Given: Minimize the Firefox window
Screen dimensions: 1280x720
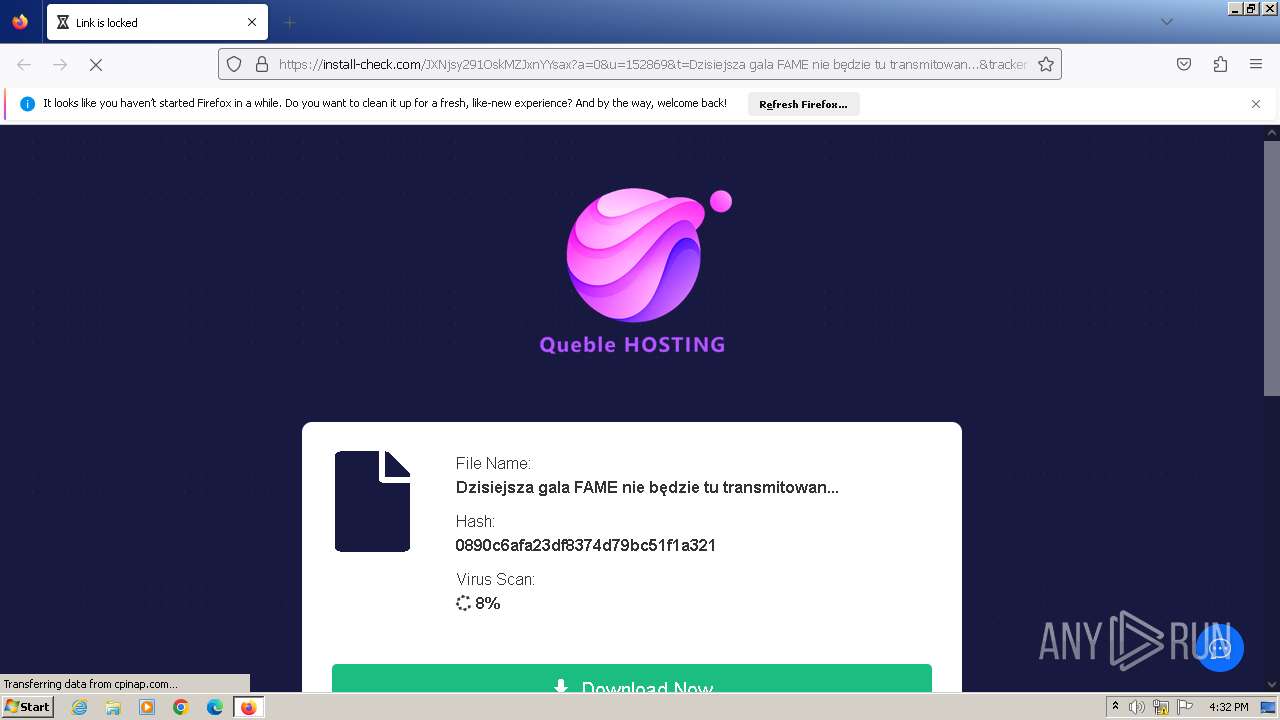Looking at the screenshot, I should click(1236, 8).
